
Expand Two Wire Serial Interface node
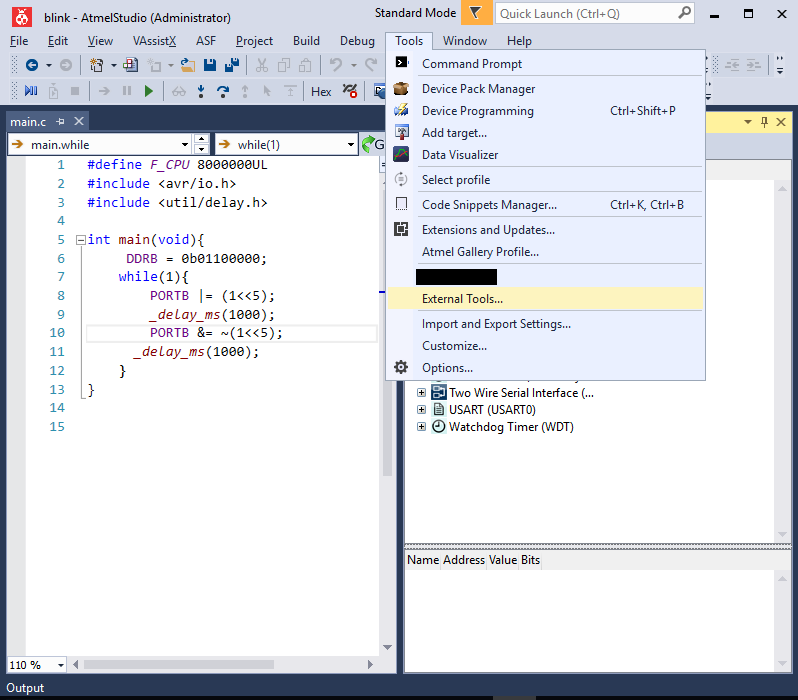point(421,393)
